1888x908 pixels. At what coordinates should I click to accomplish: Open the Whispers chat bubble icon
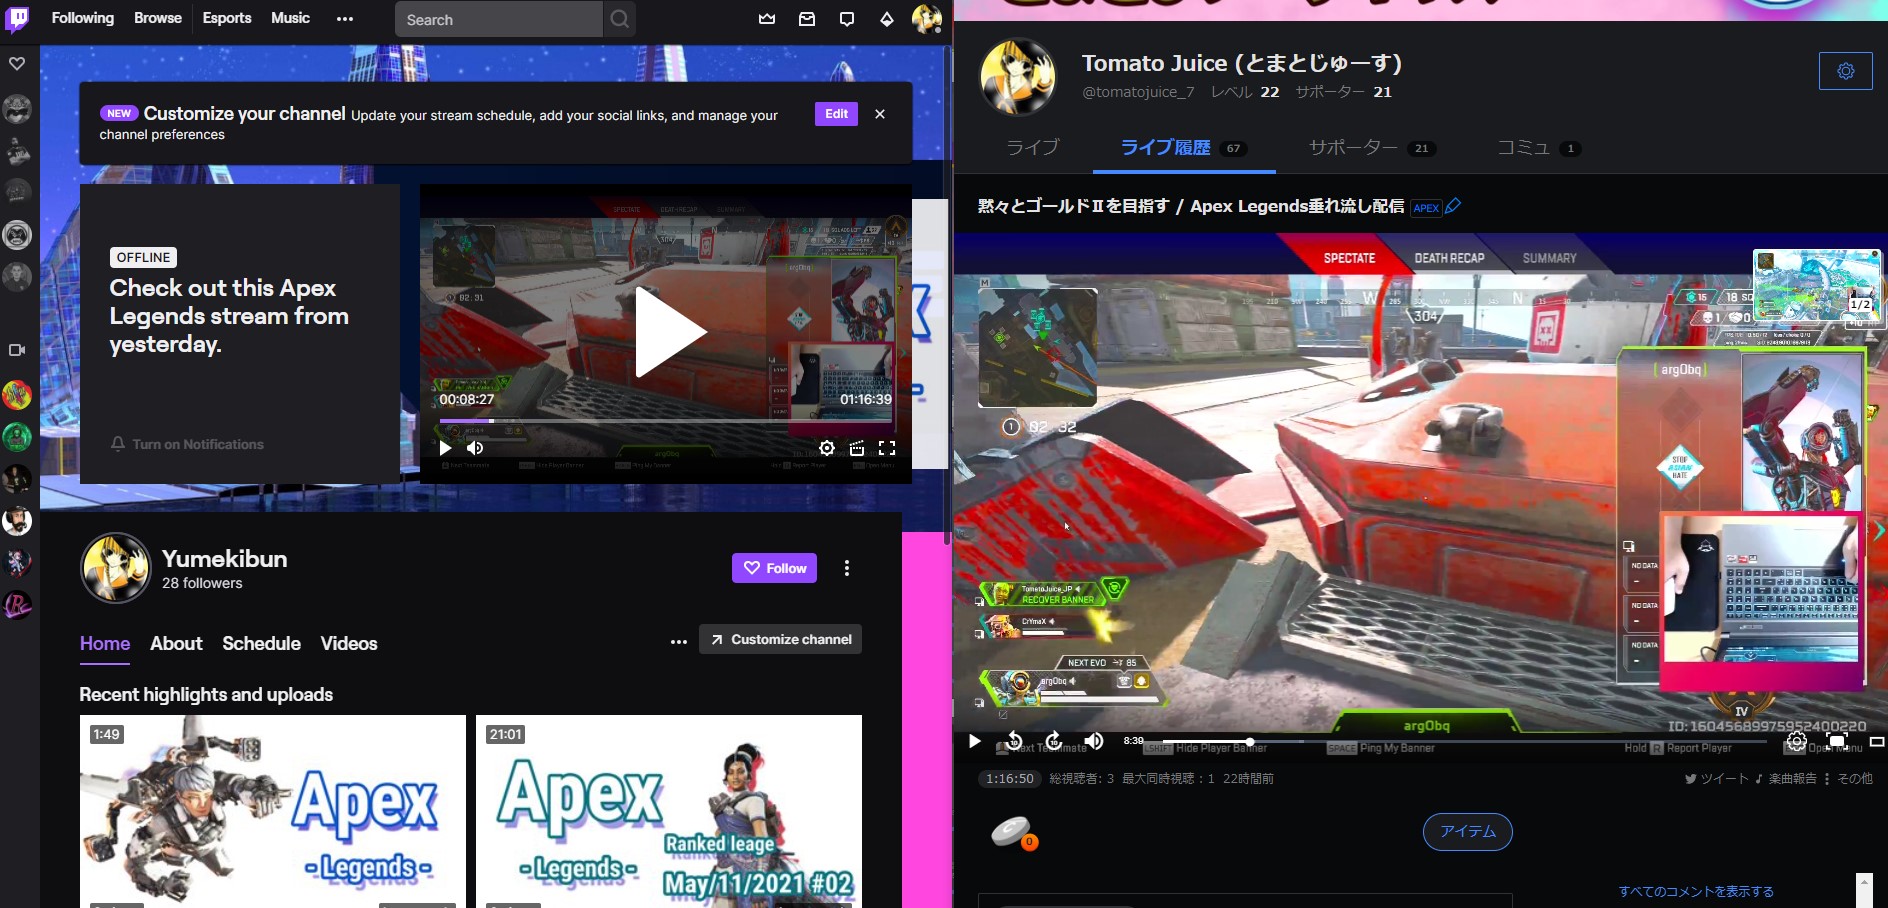pyautogui.click(x=847, y=19)
